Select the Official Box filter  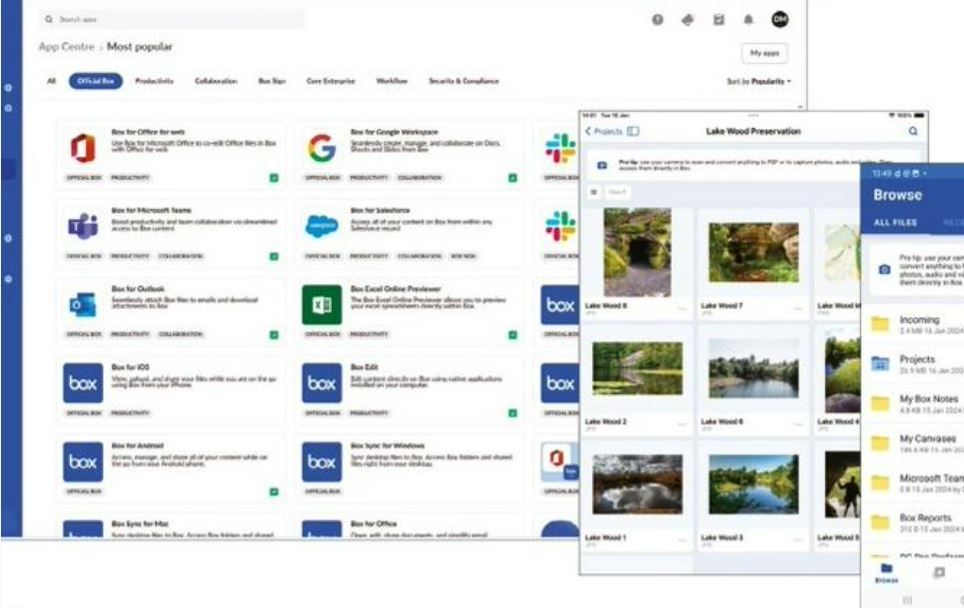(96, 81)
